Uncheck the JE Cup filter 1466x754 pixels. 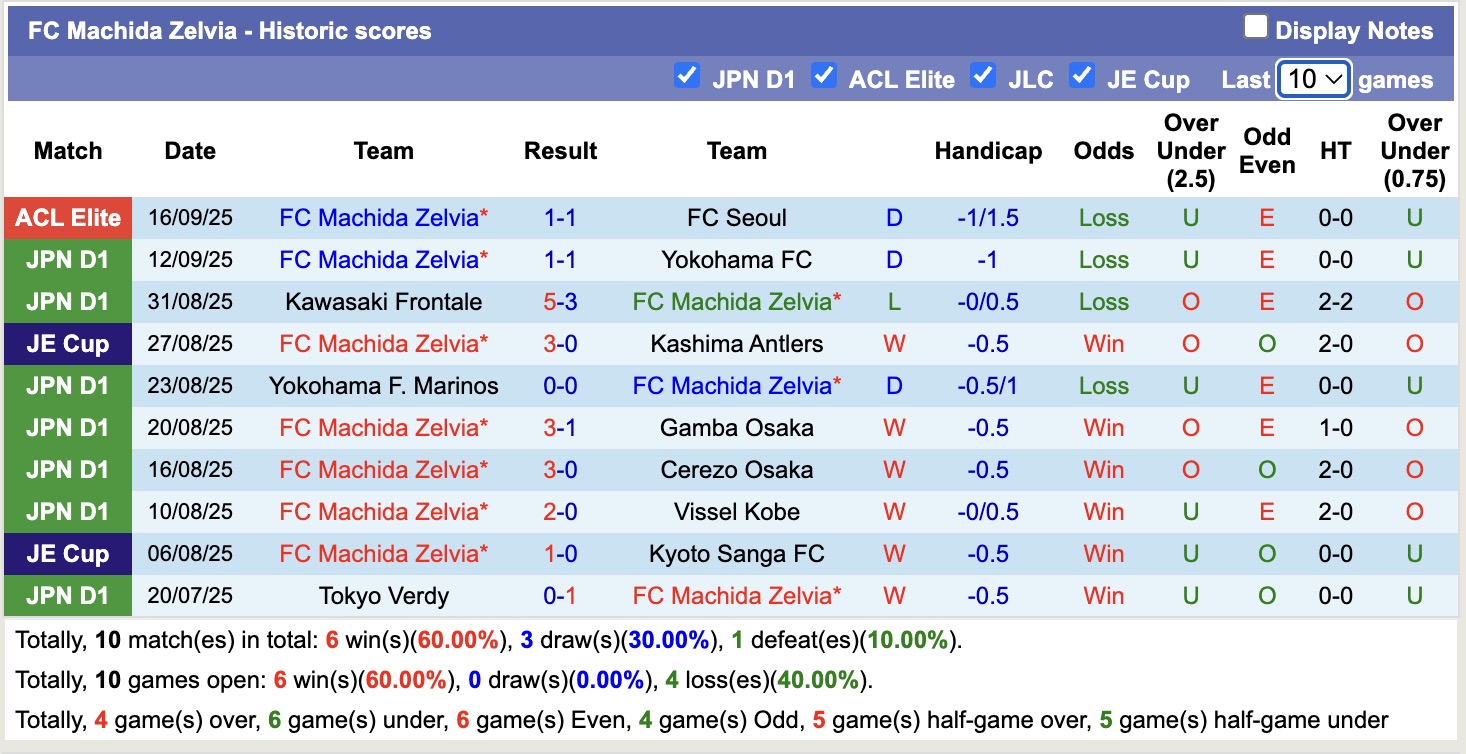coord(1082,75)
